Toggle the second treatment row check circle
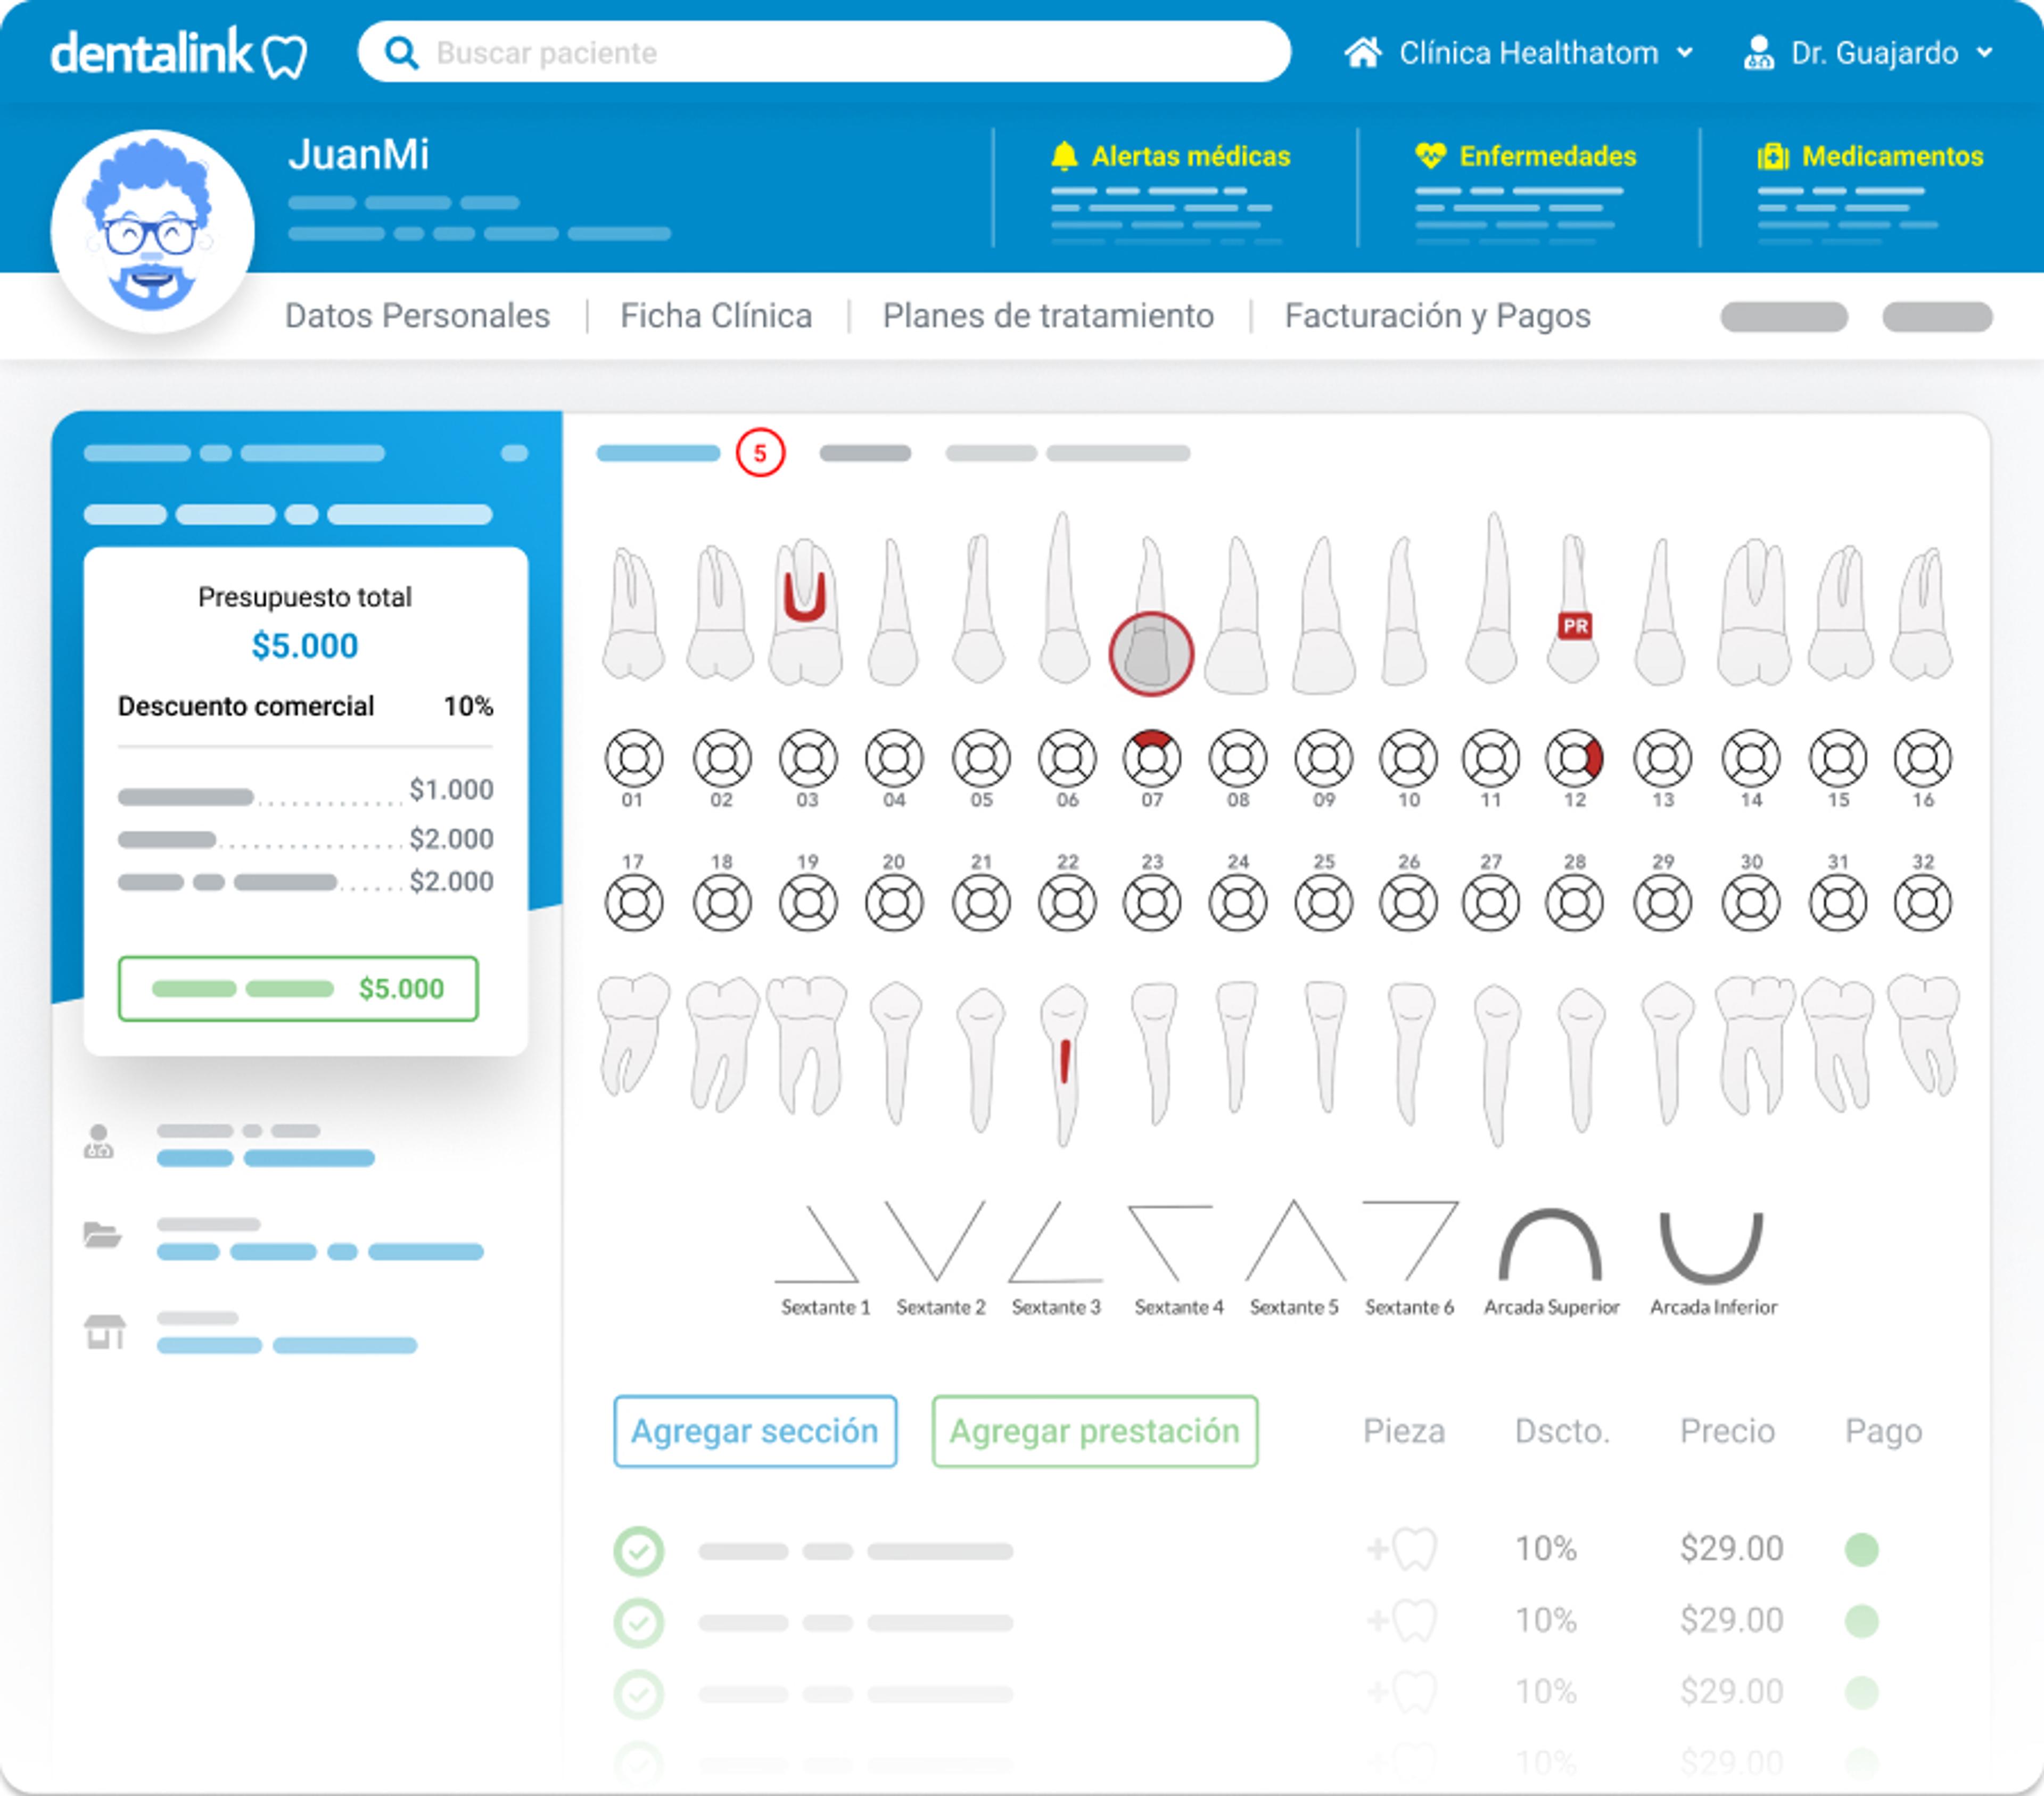Viewport: 2044px width, 1796px height. (638, 1622)
